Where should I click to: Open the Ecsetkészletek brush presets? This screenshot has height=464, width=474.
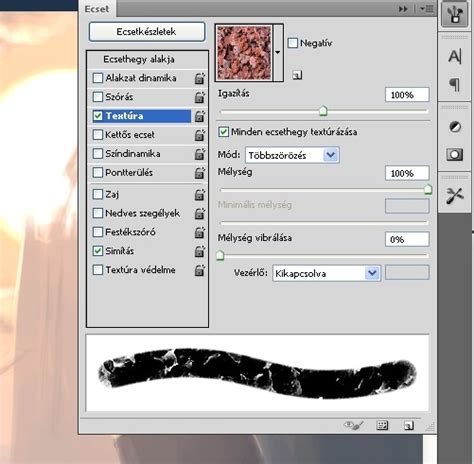click(x=147, y=32)
